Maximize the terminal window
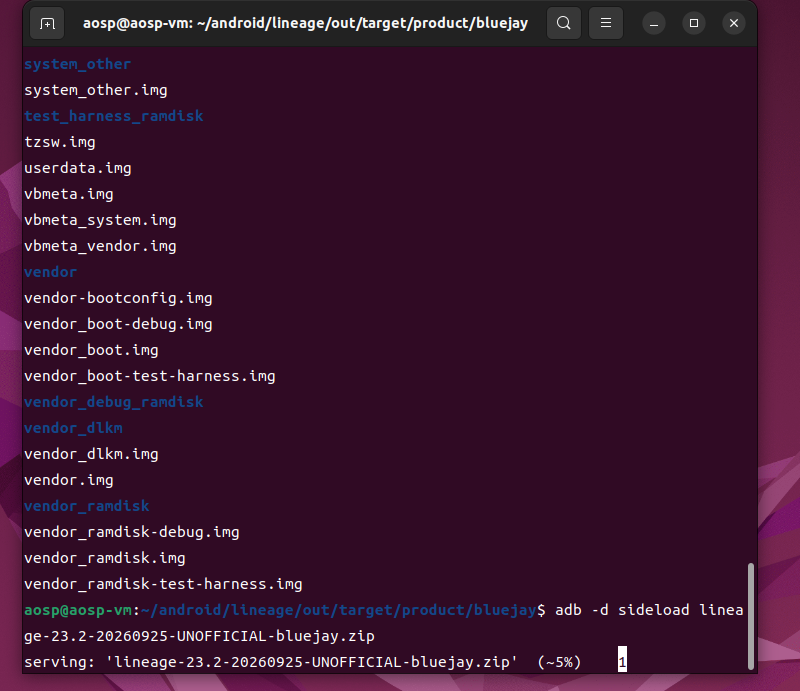800x691 pixels. tap(694, 23)
